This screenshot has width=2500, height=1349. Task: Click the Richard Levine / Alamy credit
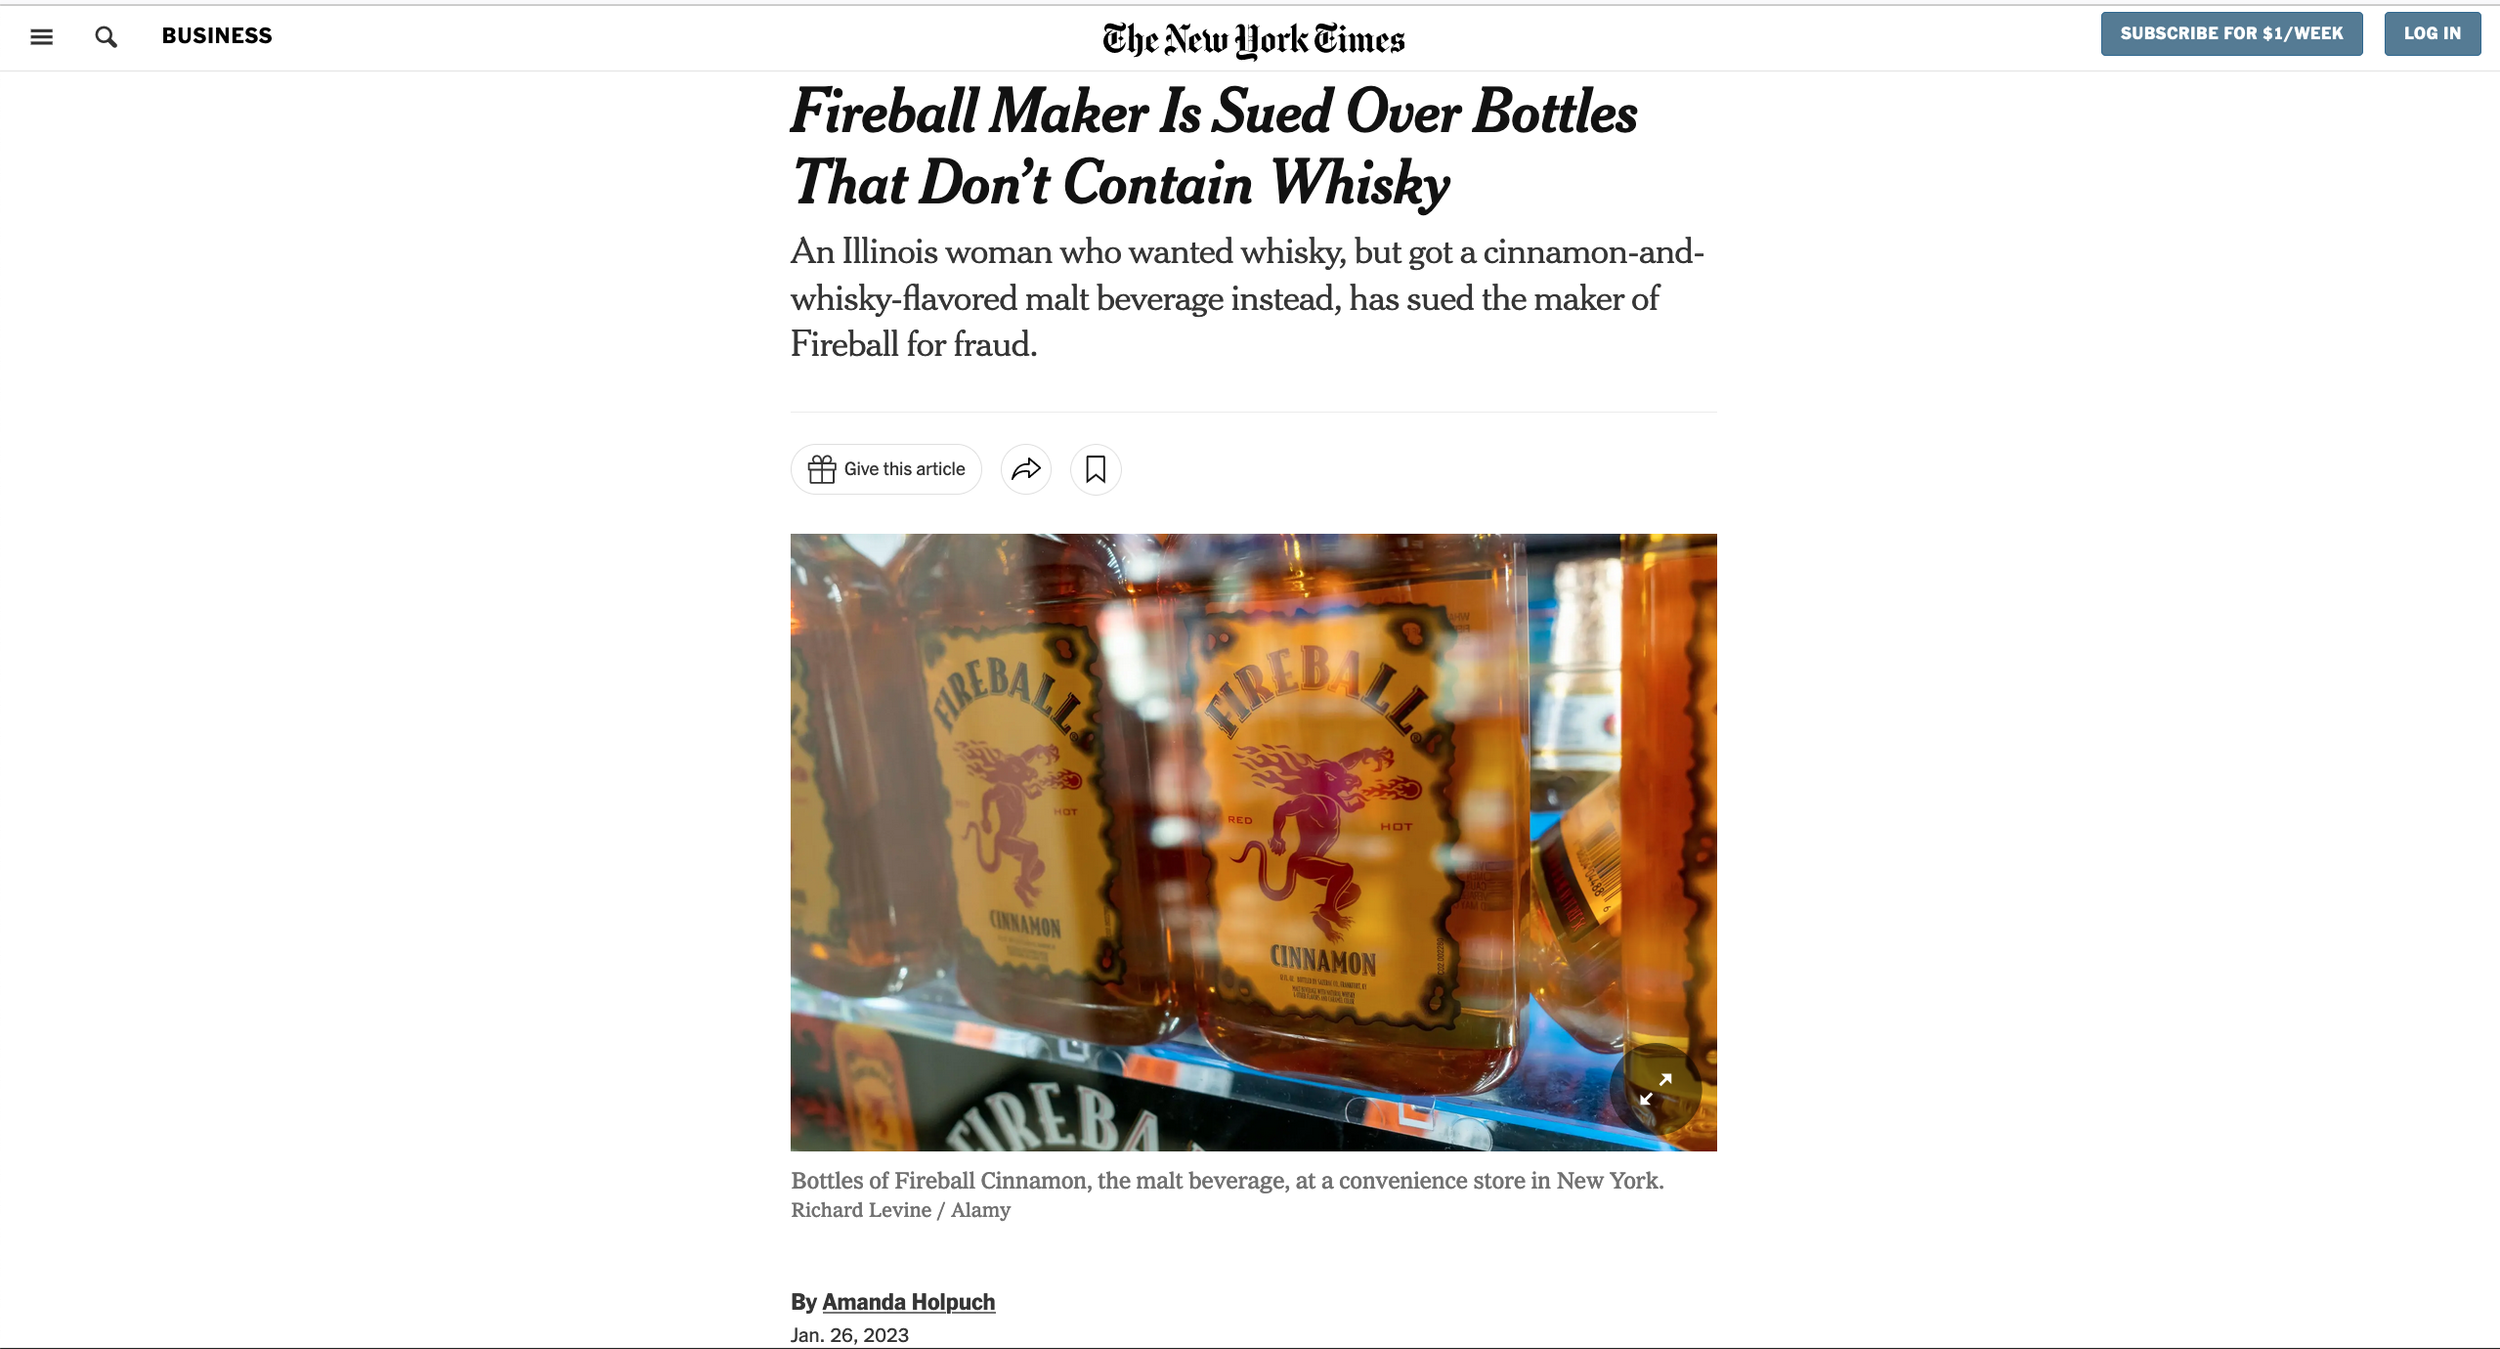(900, 1210)
